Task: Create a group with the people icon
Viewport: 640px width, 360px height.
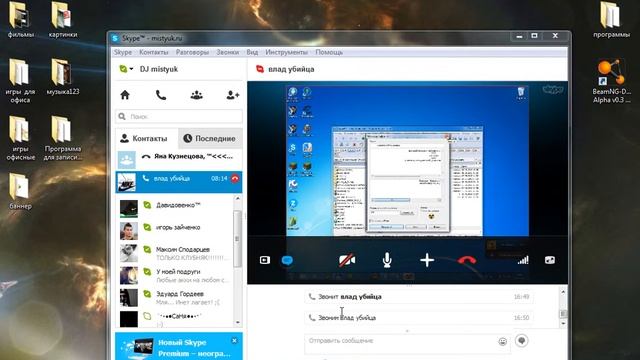Action: [197, 95]
